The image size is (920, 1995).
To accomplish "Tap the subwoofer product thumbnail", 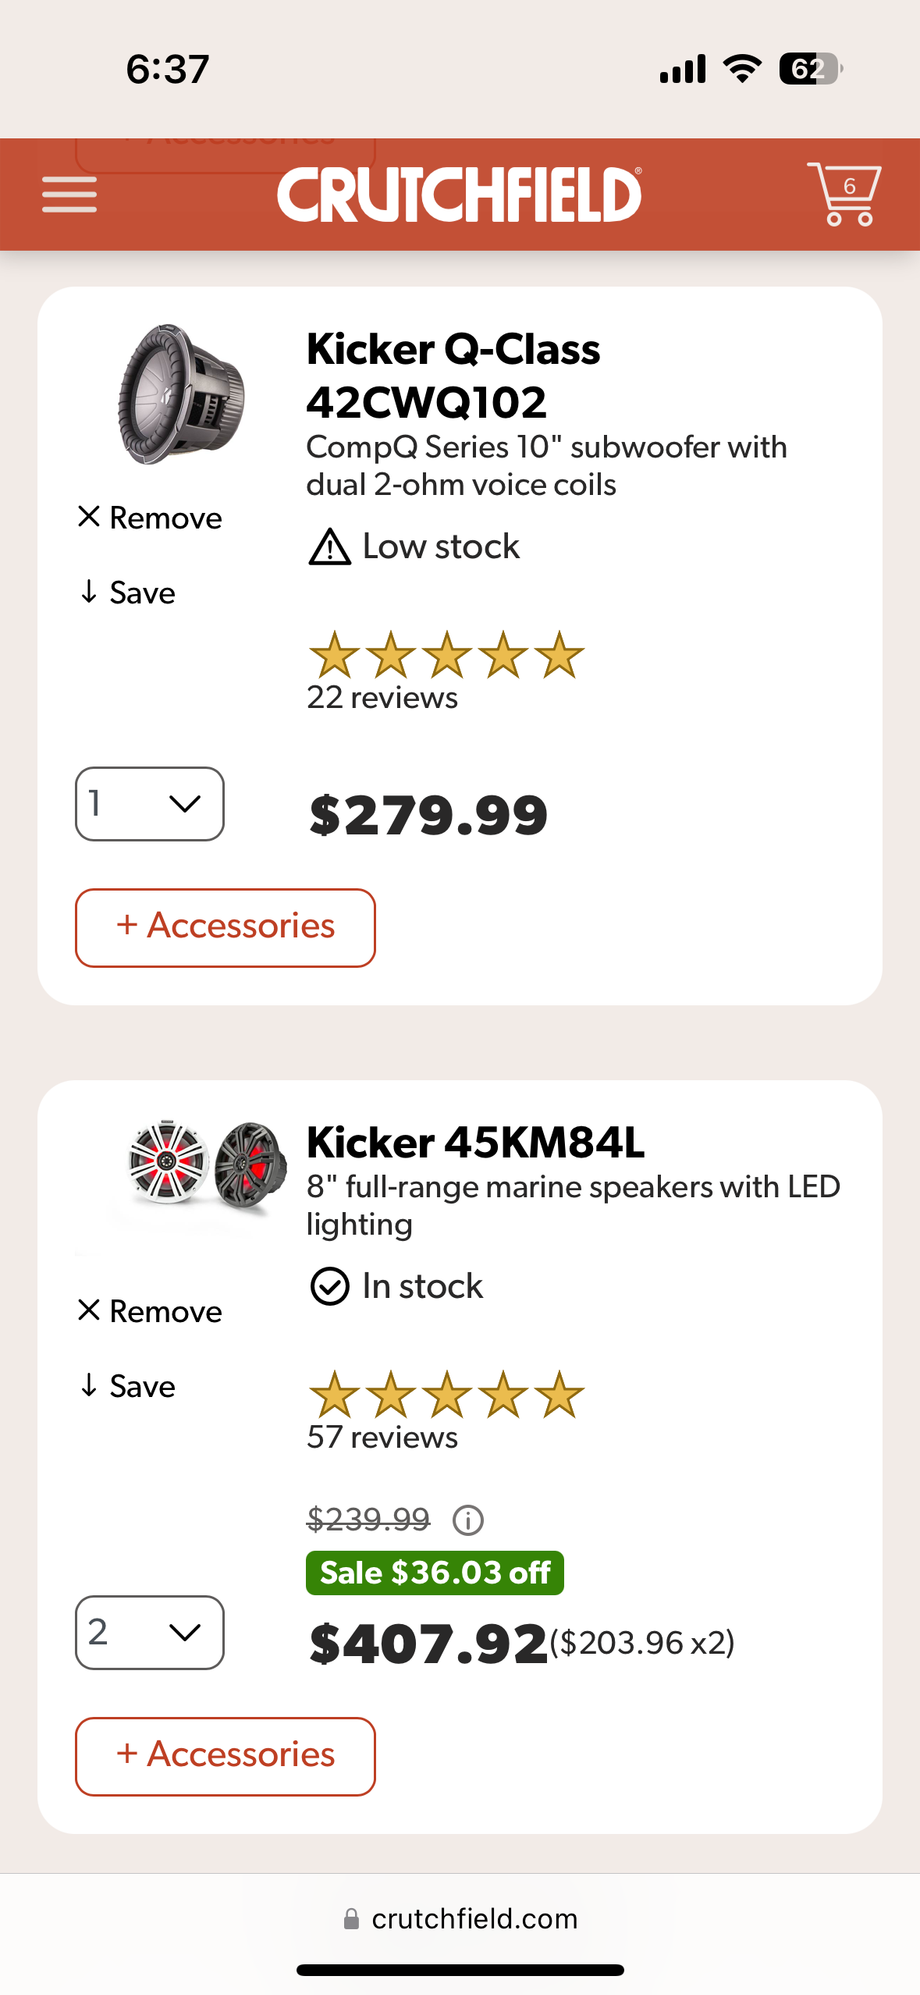I will point(181,394).
